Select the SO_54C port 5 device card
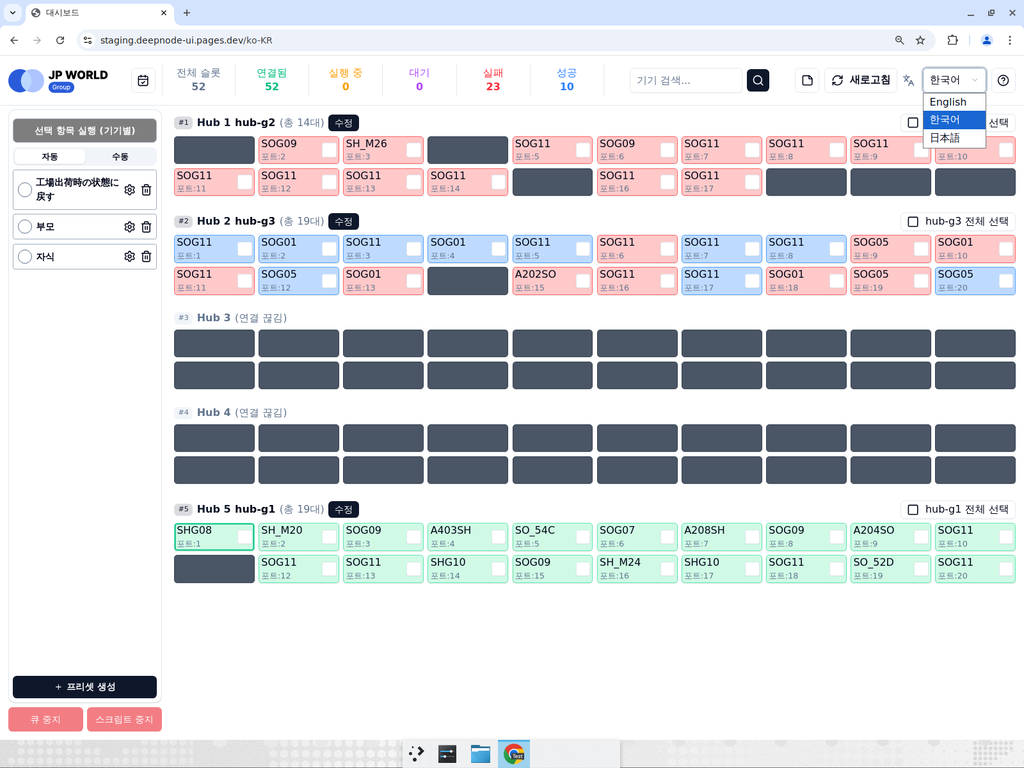 click(x=552, y=537)
